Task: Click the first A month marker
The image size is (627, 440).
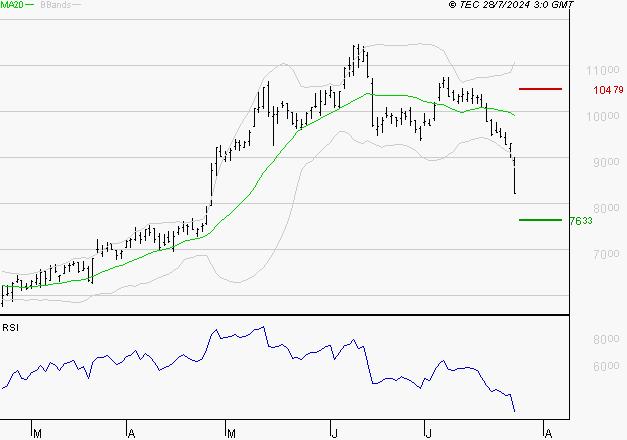Action: 131,434
